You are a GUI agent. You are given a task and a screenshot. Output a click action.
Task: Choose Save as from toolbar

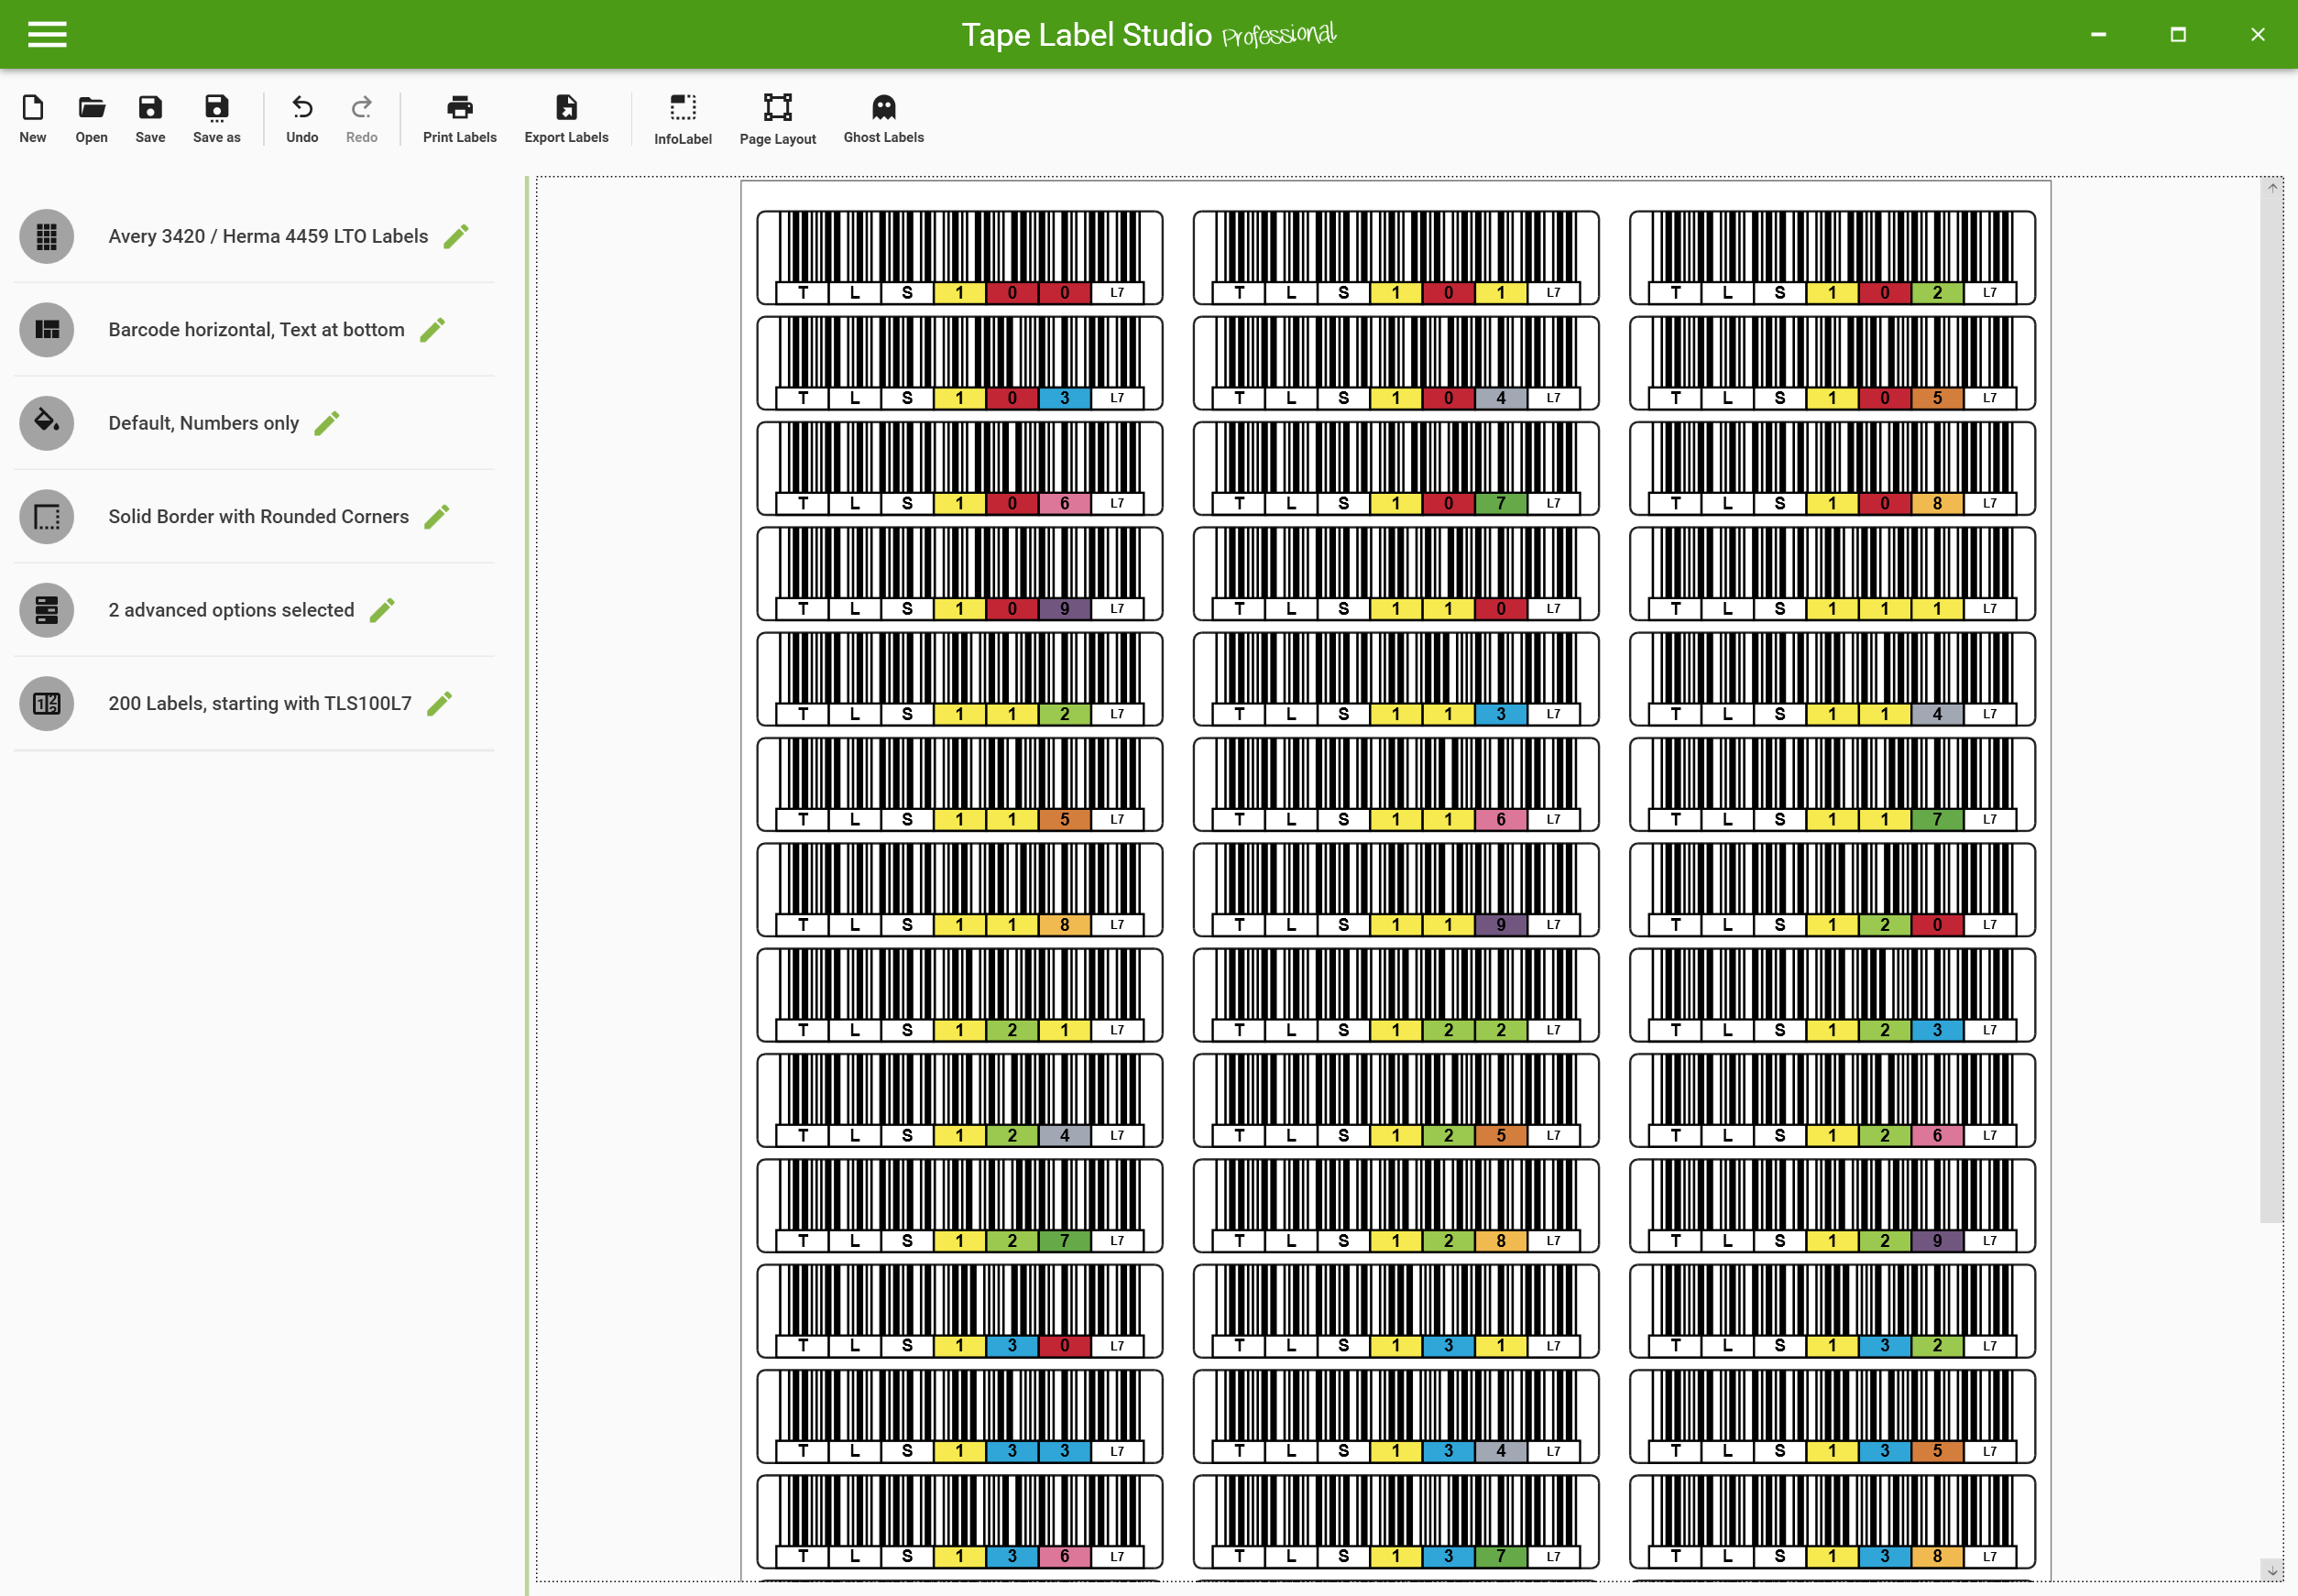click(x=217, y=119)
